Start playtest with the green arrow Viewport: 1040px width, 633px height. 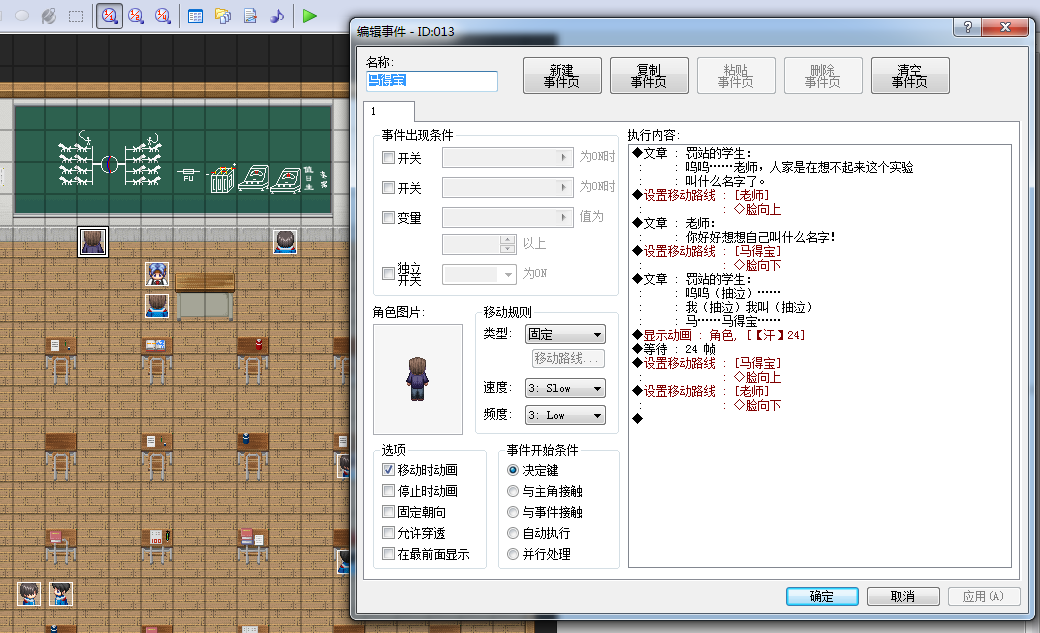pyautogui.click(x=309, y=16)
